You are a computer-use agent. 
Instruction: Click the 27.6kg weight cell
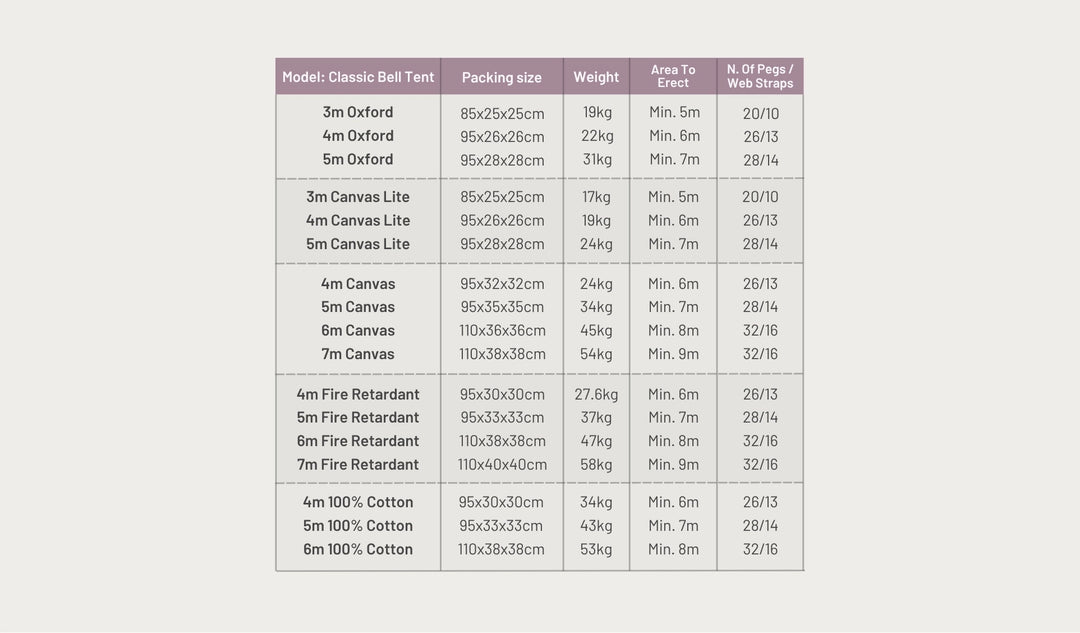point(596,394)
